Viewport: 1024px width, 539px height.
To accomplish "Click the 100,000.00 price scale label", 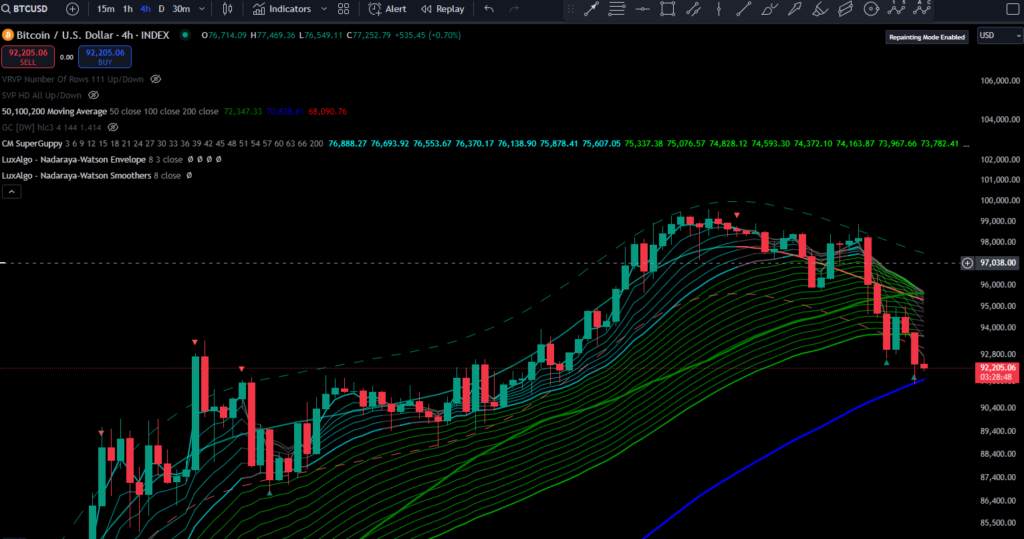I will pos(1000,201).
